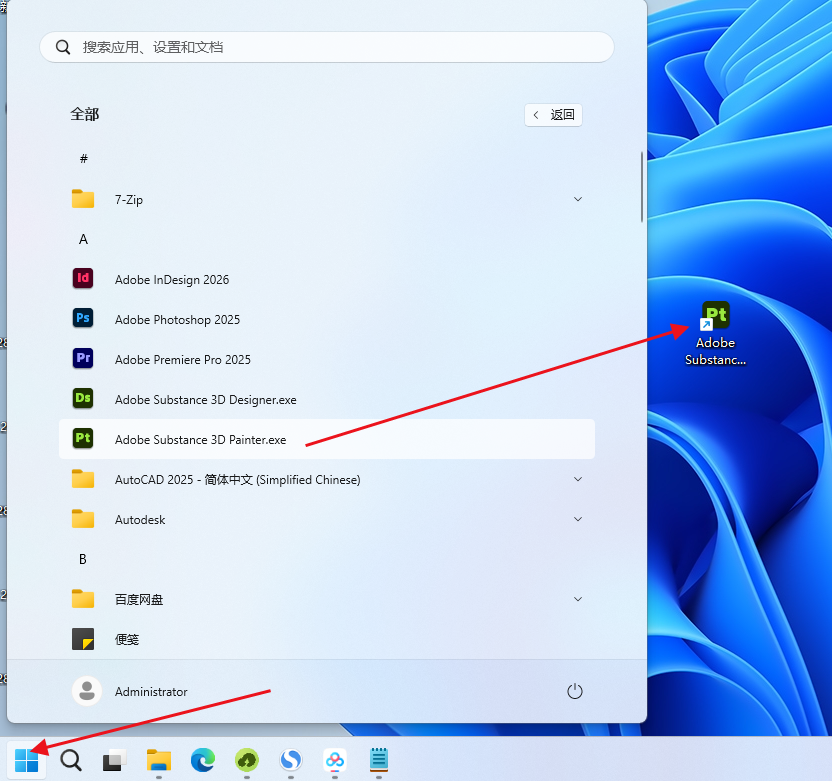Click the "Adobe Substance 3D Designer.exe" label
The width and height of the screenshot is (832, 781).
pyautogui.click(x=206, y=400)
